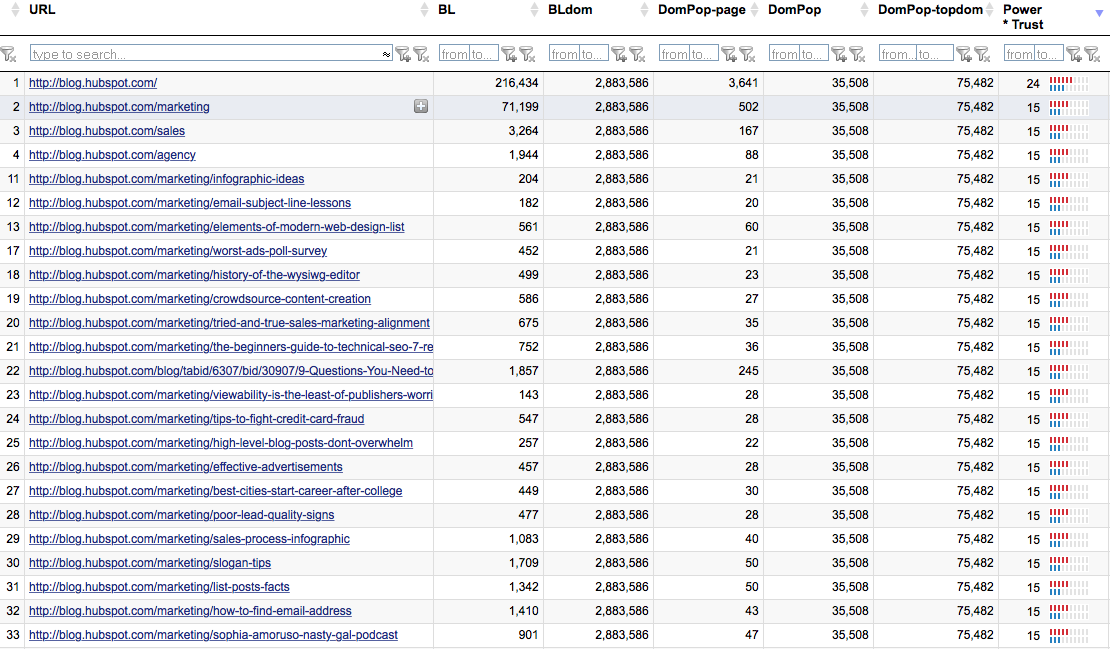Open the blog.hubspot.com/ root link
Image resolution: width=1110 pixels, height=649 pixels.
(x=93, y=83)
